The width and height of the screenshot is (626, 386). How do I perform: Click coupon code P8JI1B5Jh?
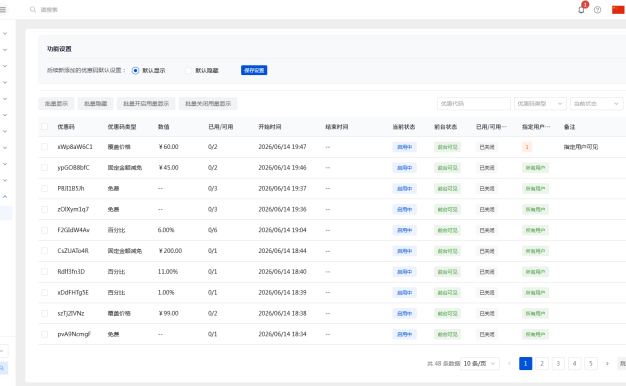pos(71,188)
